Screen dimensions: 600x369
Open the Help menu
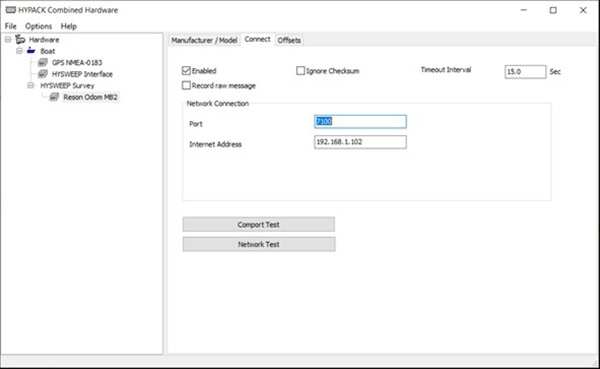(68, 26)
